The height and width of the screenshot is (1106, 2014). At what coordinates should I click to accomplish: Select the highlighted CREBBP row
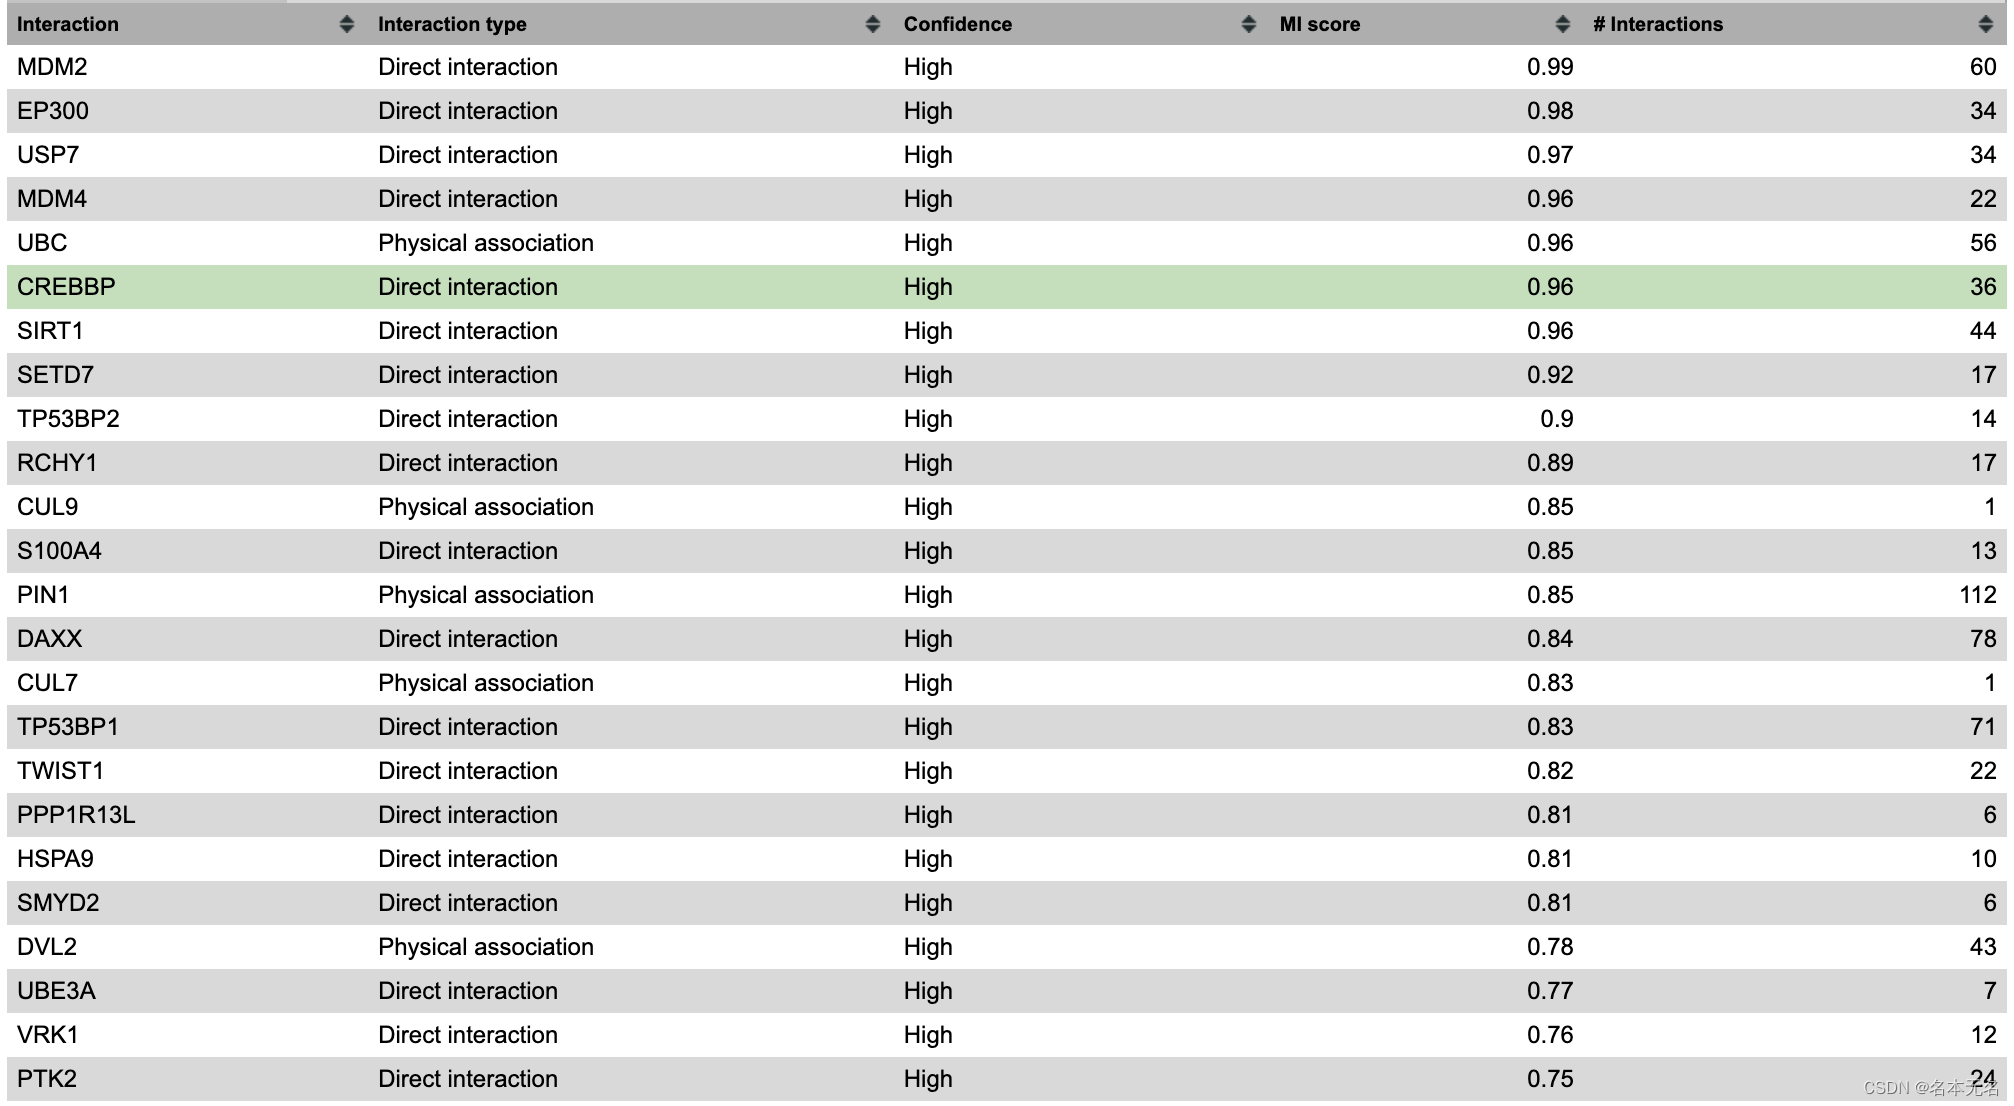click(x=66, y=287)
